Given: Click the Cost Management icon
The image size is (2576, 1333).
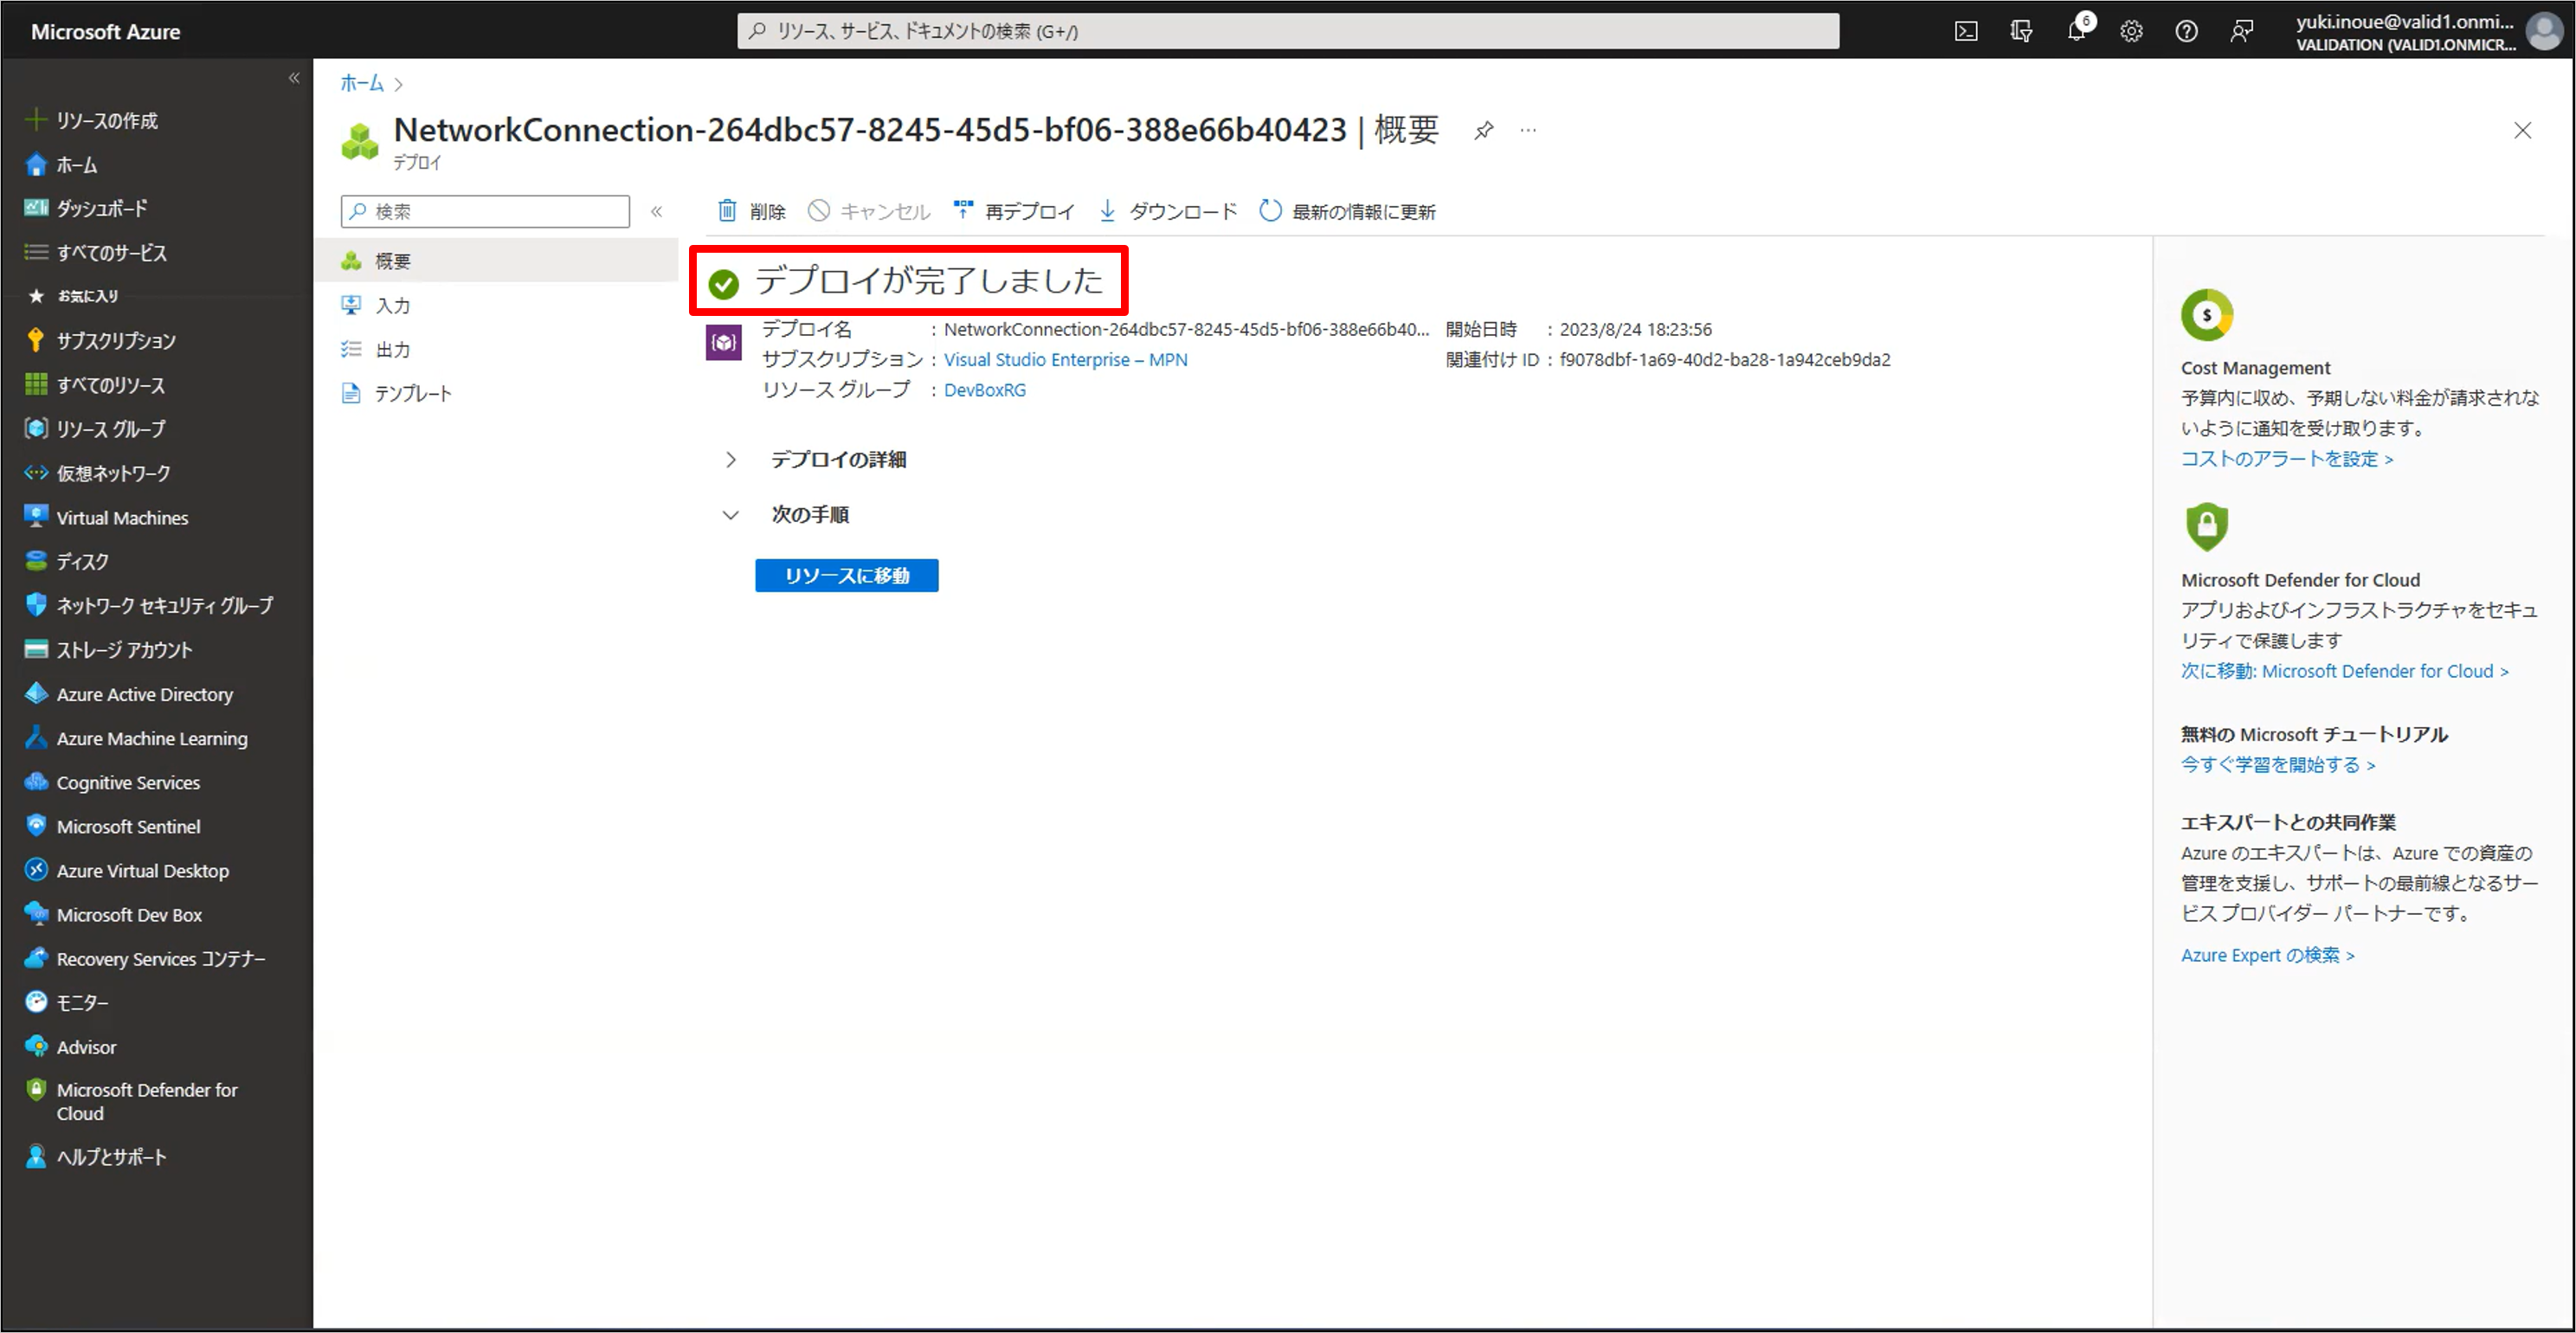Looking at the screenshot, I should pyautogui.click(x=2207, y=315).
